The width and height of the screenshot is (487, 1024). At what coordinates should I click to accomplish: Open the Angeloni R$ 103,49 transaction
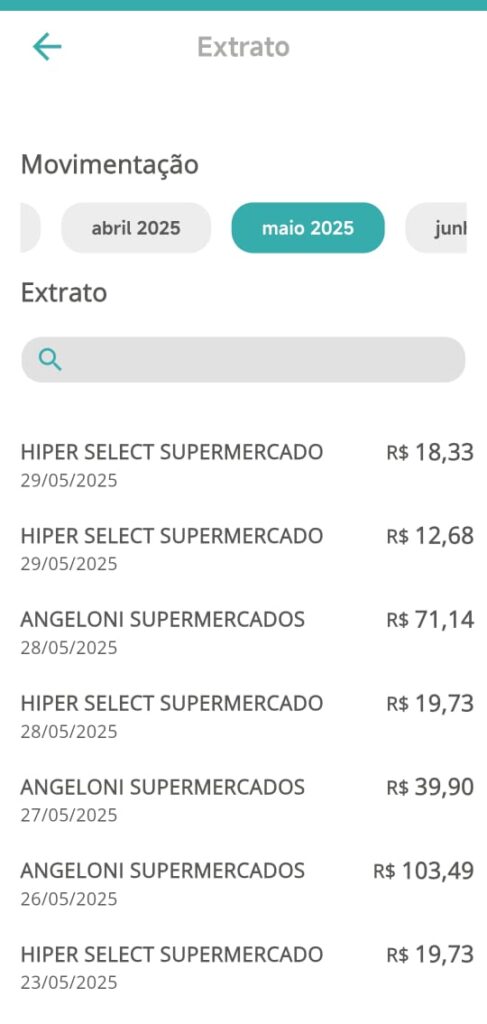click(x=247, y=884)
